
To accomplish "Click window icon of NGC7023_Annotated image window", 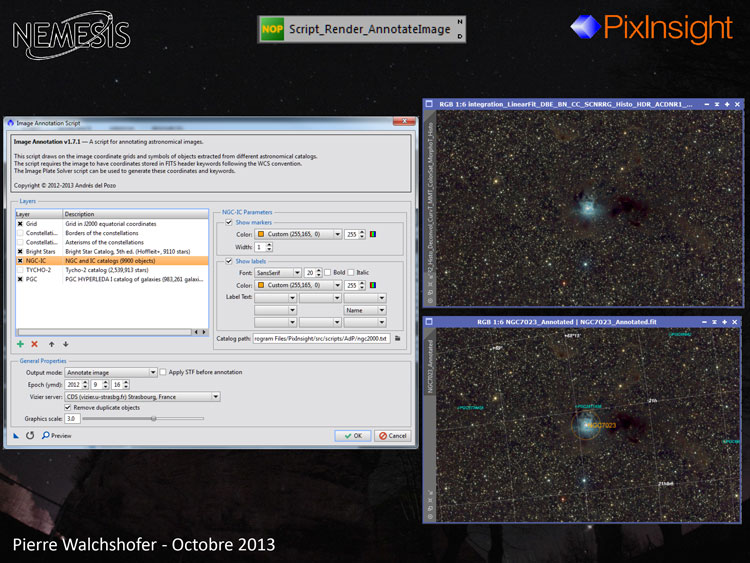I will [x=429, y=322].
